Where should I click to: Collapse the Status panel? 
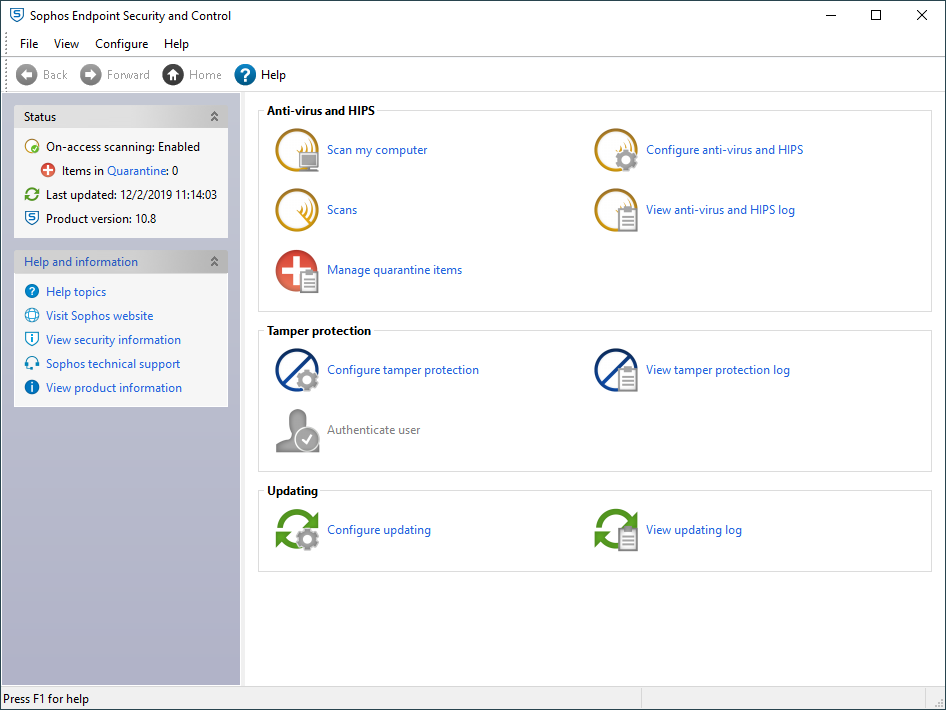coord(214,117)
